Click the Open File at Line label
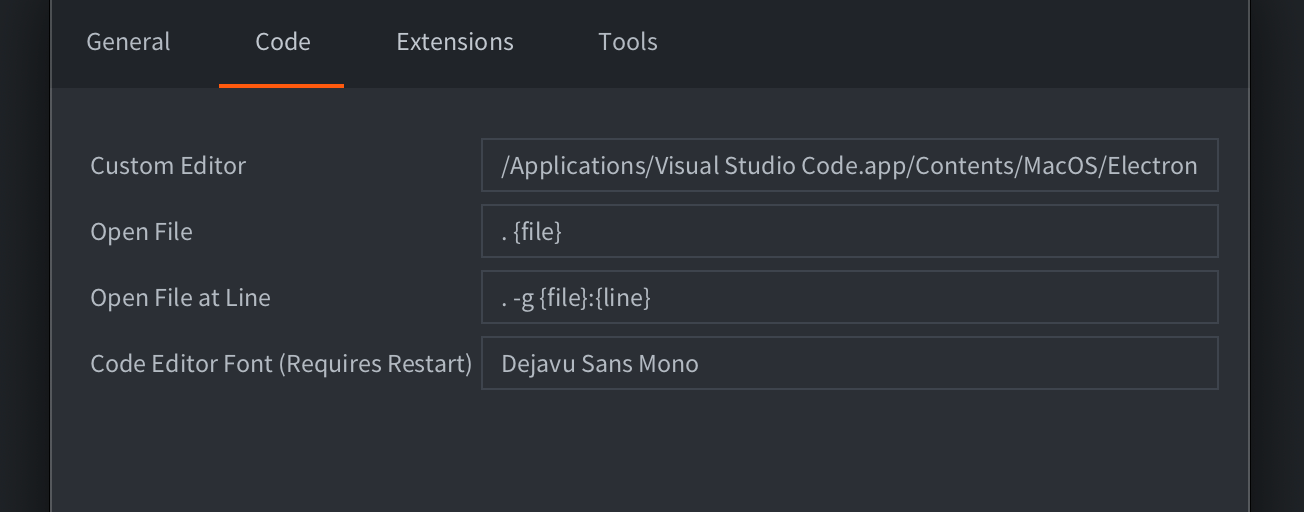Image resolution: width=1304 pixels, height=512 pixels. coord(180,298)
